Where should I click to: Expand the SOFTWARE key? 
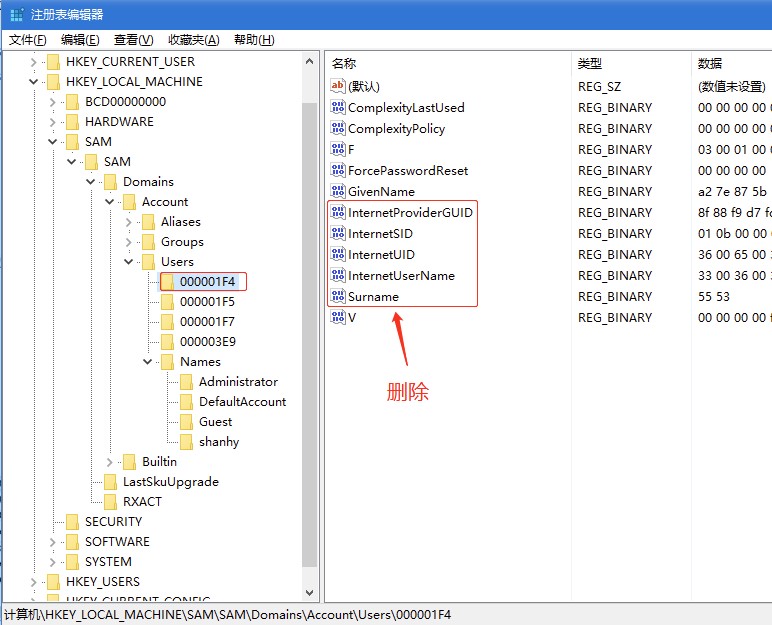point(52,542)
